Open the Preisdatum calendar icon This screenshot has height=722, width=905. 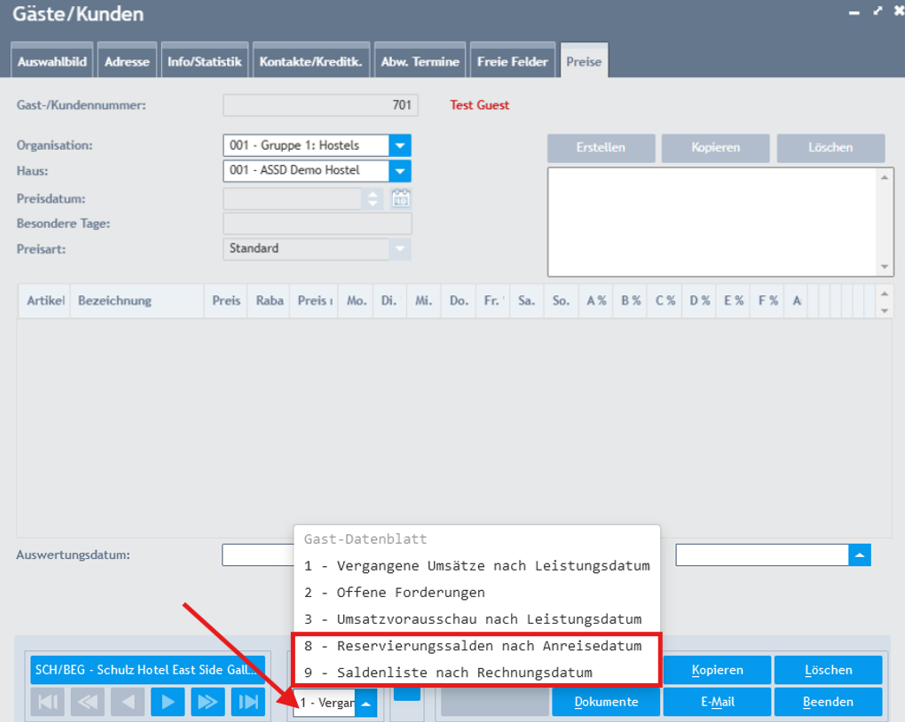pos(400,198)
